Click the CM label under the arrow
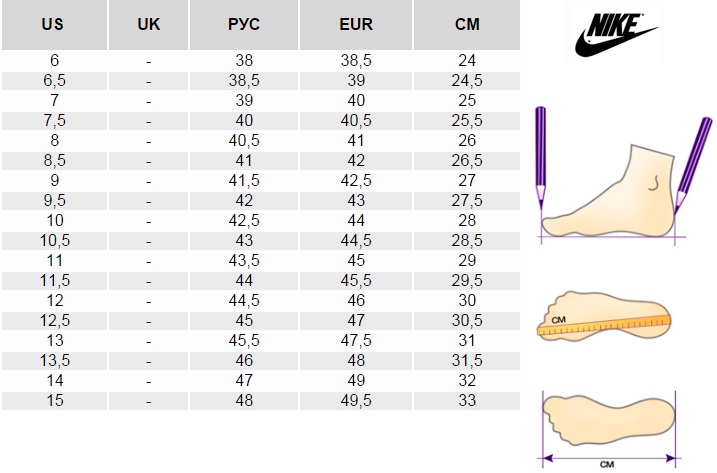Image resolution: width=717 pixels, height=473 pixels. [x=607, y=465]
